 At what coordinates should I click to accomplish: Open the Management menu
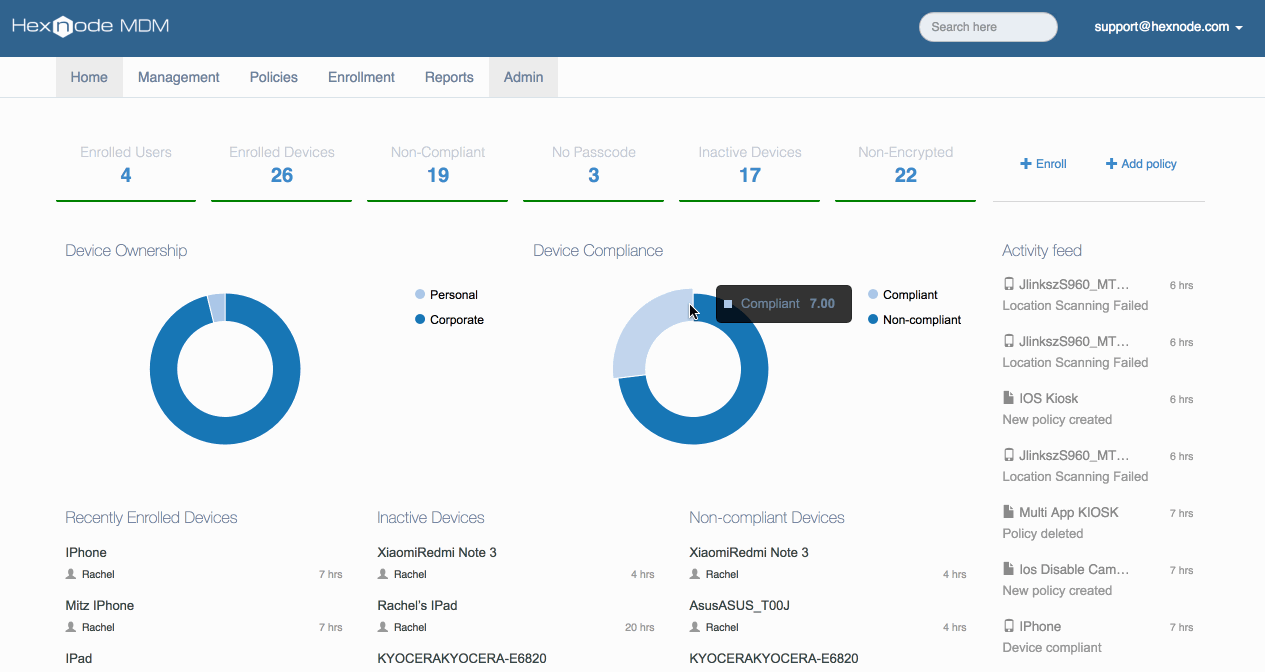tap(179, 77)
